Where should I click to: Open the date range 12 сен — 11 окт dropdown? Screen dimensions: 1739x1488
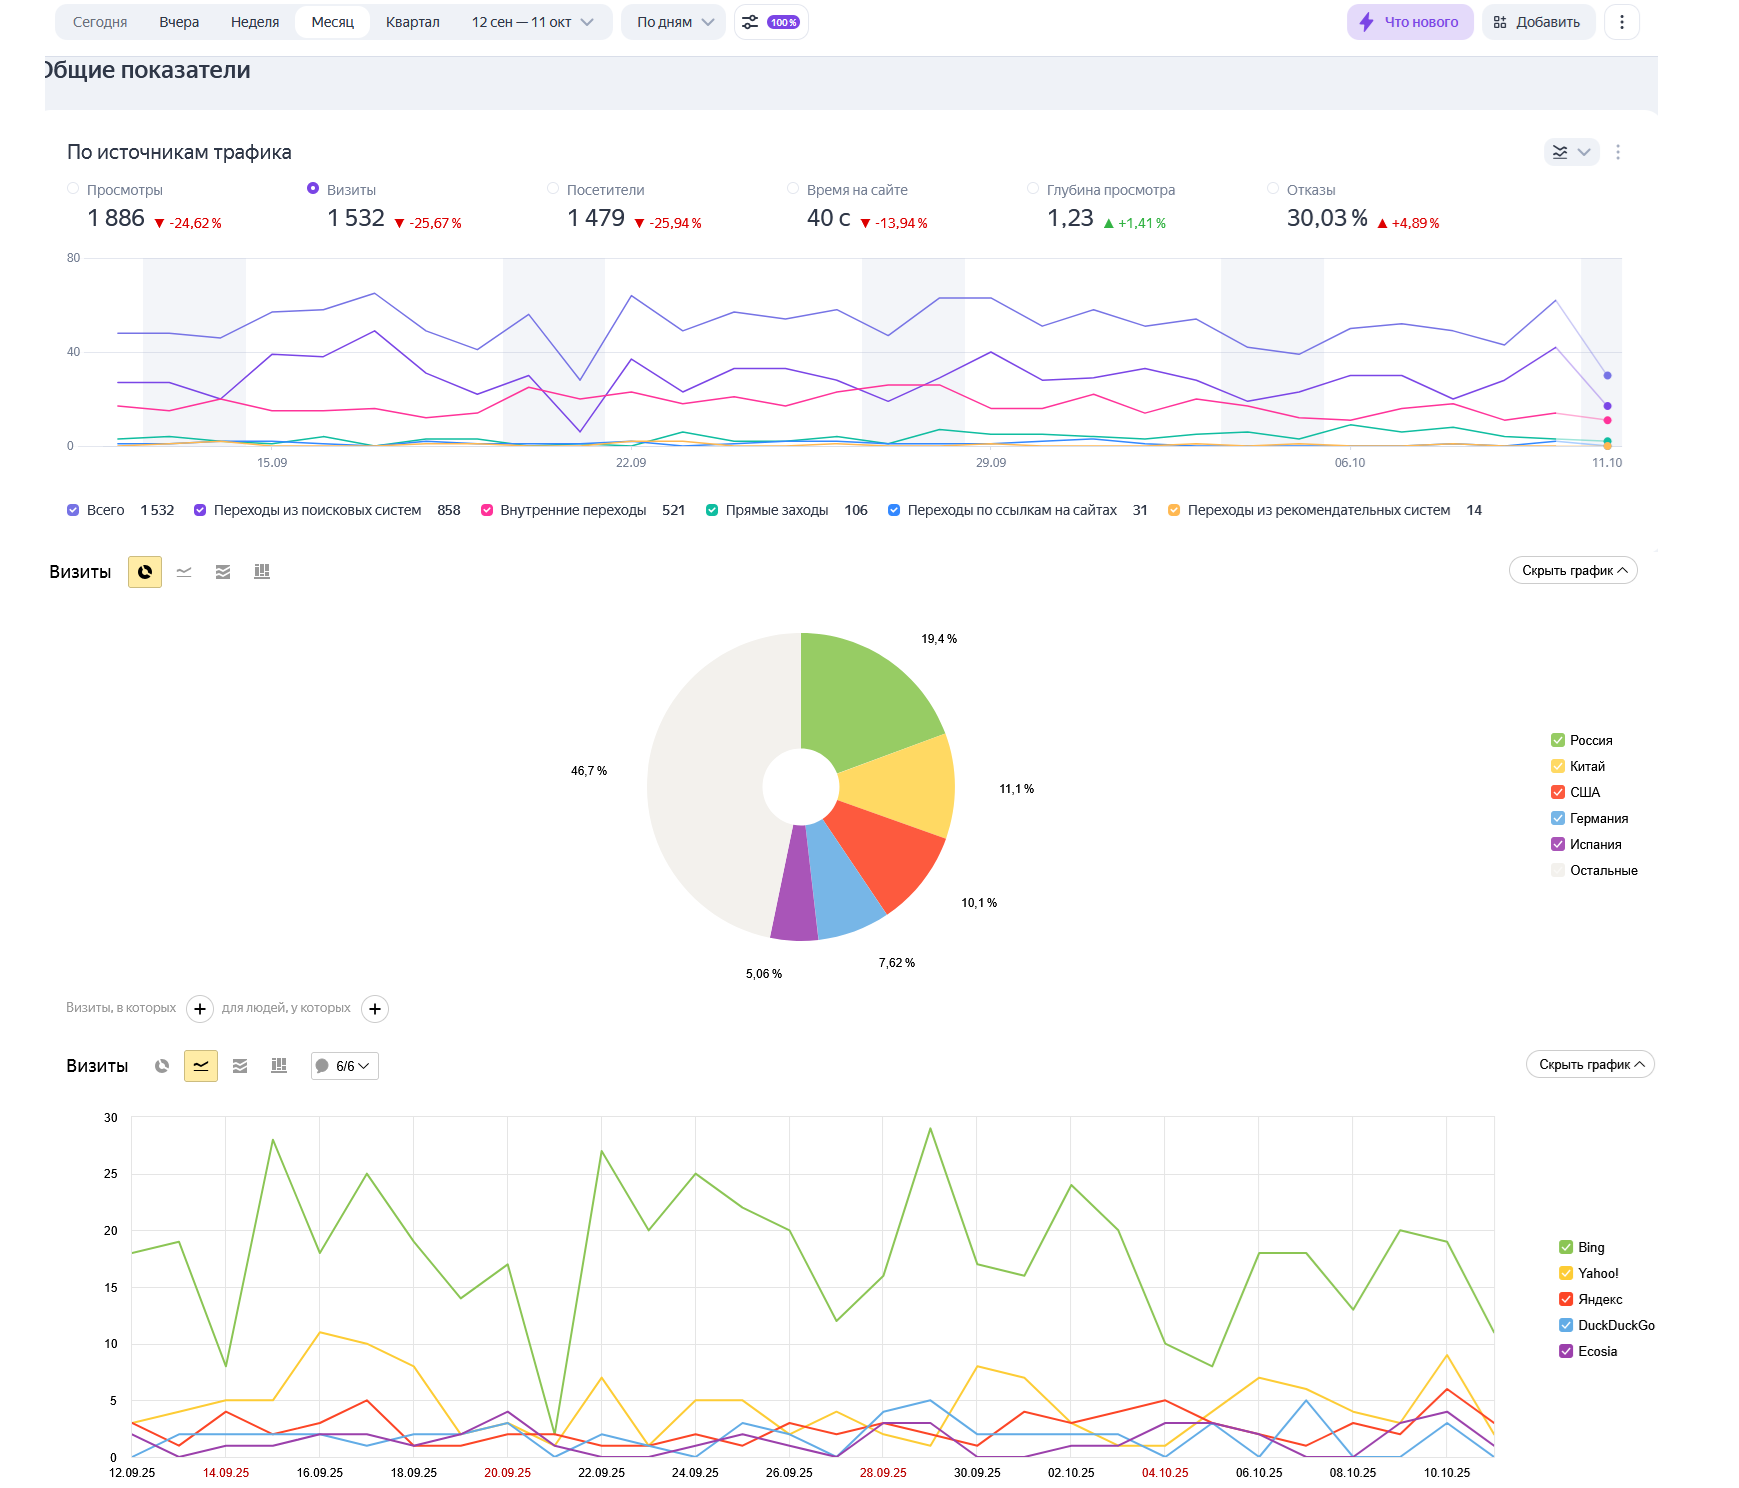(532, 22)
